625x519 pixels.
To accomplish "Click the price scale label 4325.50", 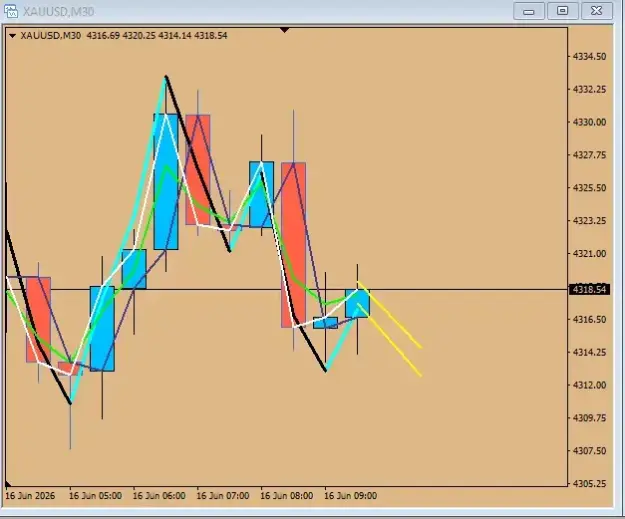I will point(589,188).
